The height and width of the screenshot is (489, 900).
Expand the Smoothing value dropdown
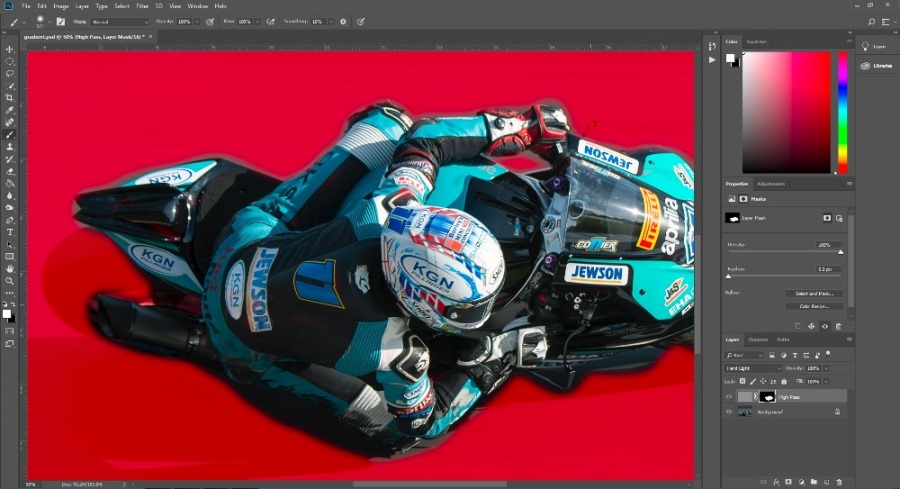(x=331, y=22)
